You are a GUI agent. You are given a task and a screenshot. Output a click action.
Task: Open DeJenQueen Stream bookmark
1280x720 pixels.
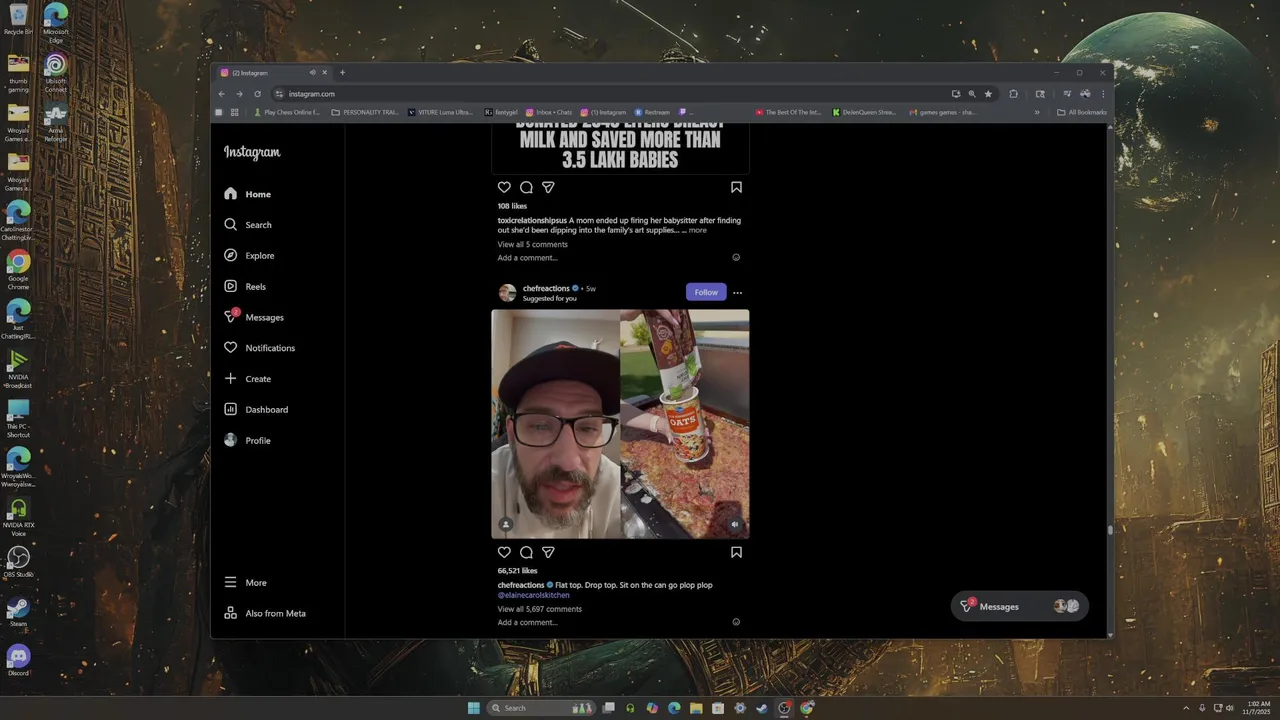(865, 112)
